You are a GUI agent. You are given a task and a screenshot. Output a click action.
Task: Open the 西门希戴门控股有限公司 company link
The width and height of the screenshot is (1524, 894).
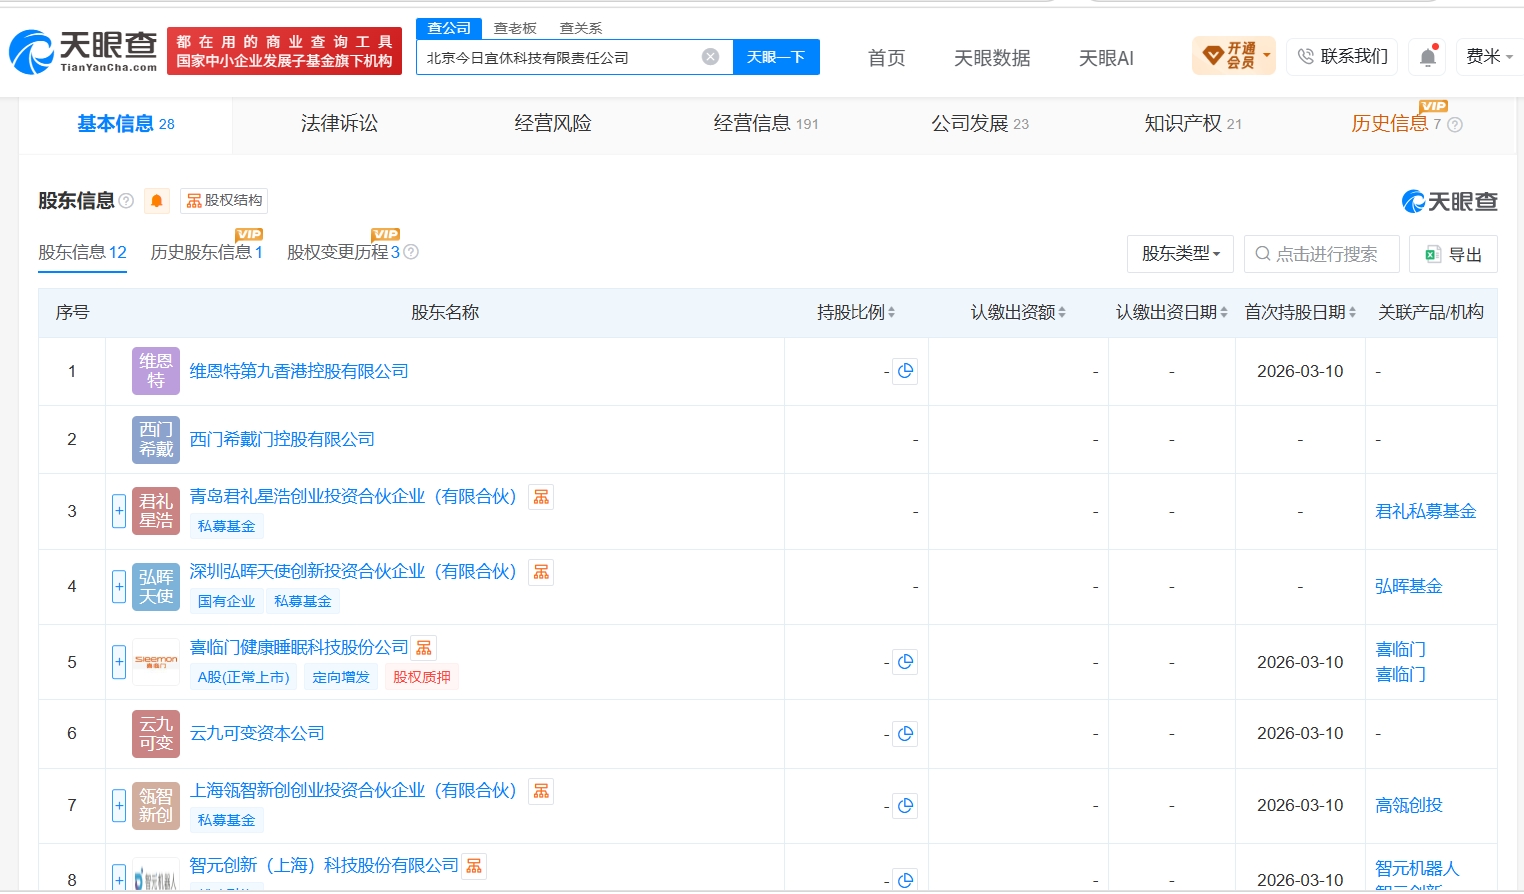coord(282,439)
